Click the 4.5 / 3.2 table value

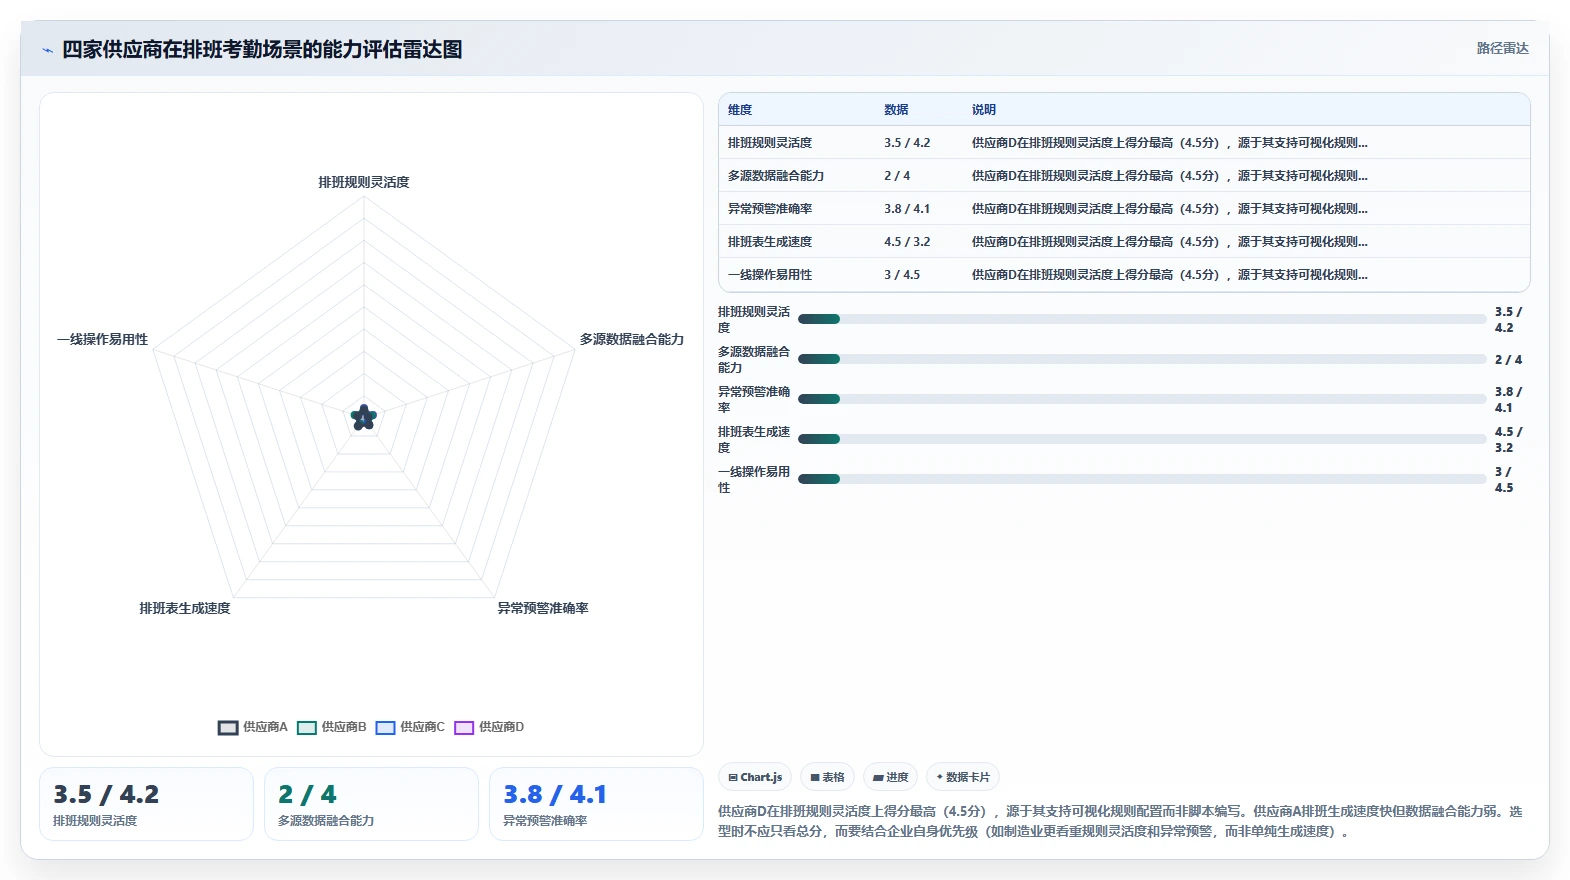[907, 242]
